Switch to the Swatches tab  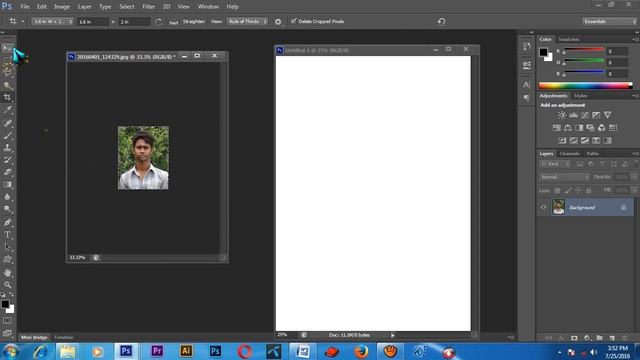pos(569,40)
